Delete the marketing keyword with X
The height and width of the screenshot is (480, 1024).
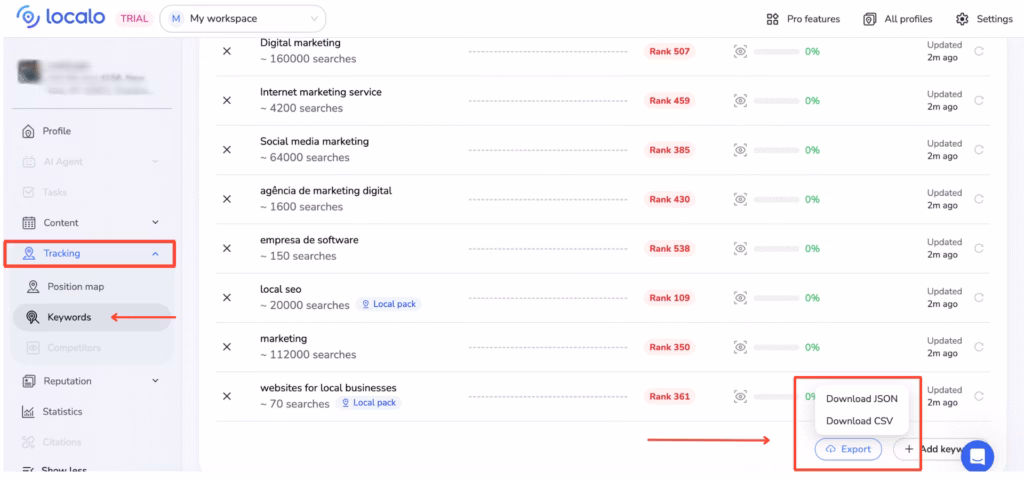coord(227,347)
